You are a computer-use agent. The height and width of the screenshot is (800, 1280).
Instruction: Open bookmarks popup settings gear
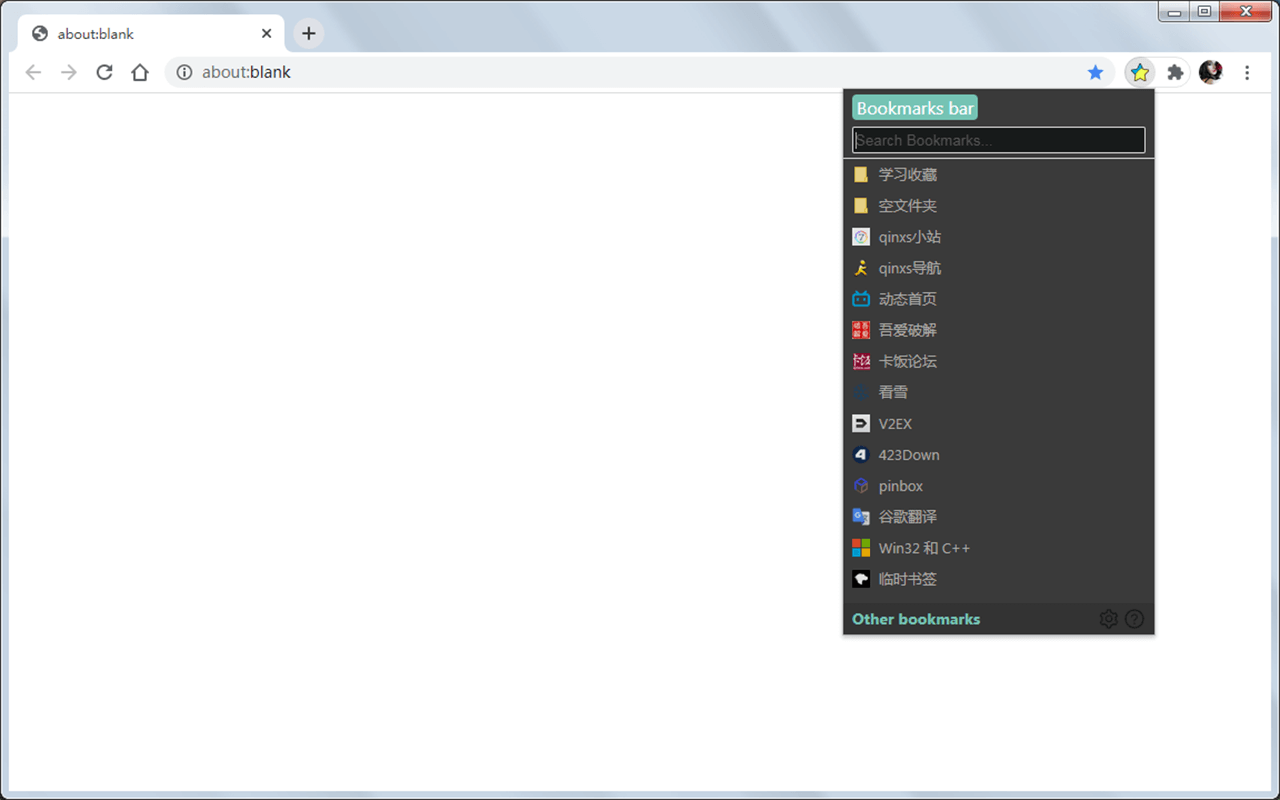[x=1108, y=619]
